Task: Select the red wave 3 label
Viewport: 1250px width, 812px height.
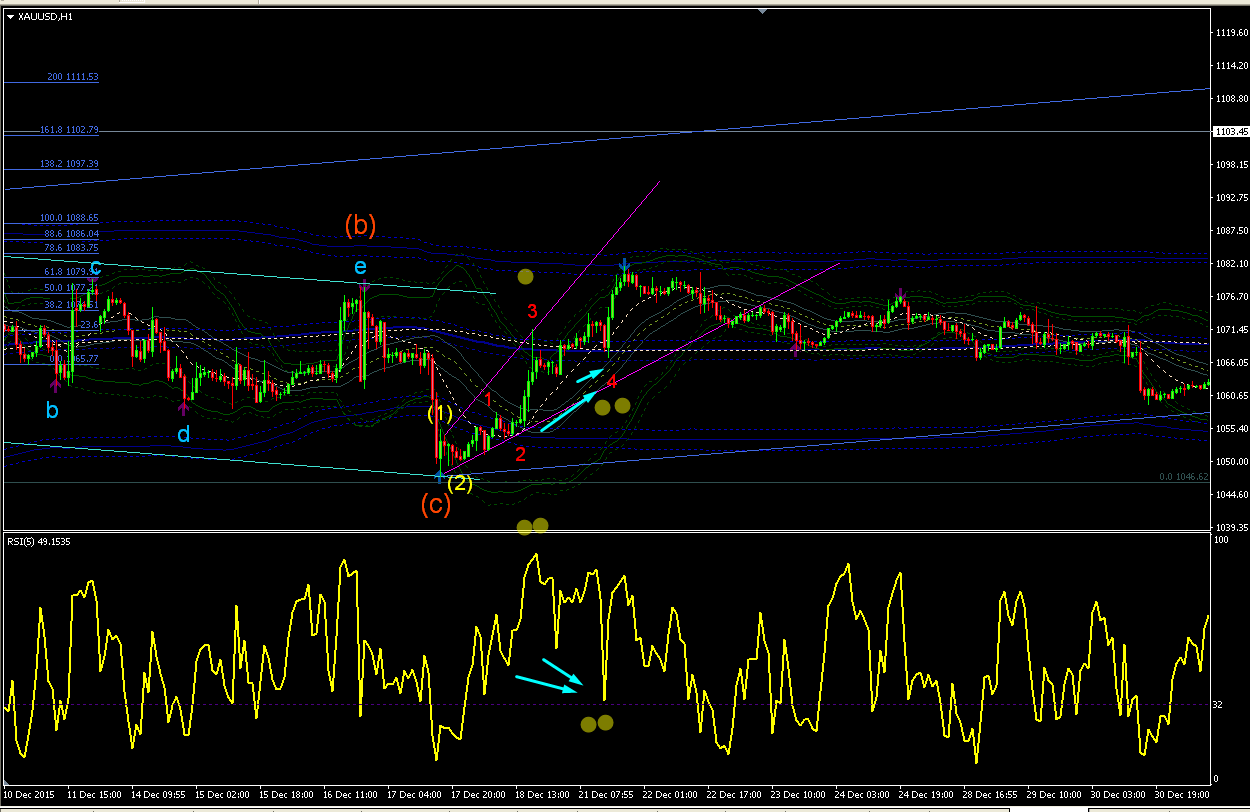Action: pos(533,310)
